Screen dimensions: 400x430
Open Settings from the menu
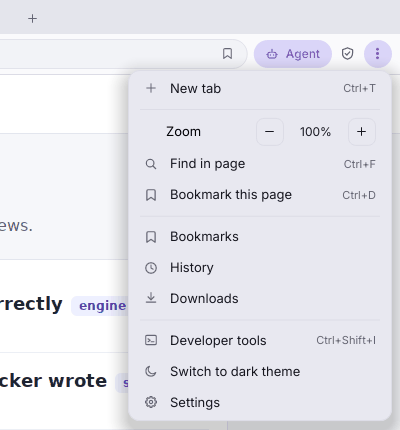coord(260,402)
